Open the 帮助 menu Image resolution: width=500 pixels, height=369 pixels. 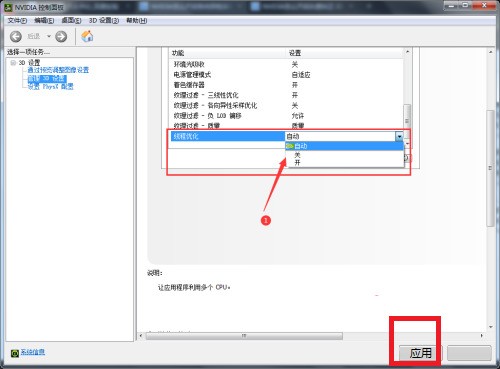[x=136, y=21]
